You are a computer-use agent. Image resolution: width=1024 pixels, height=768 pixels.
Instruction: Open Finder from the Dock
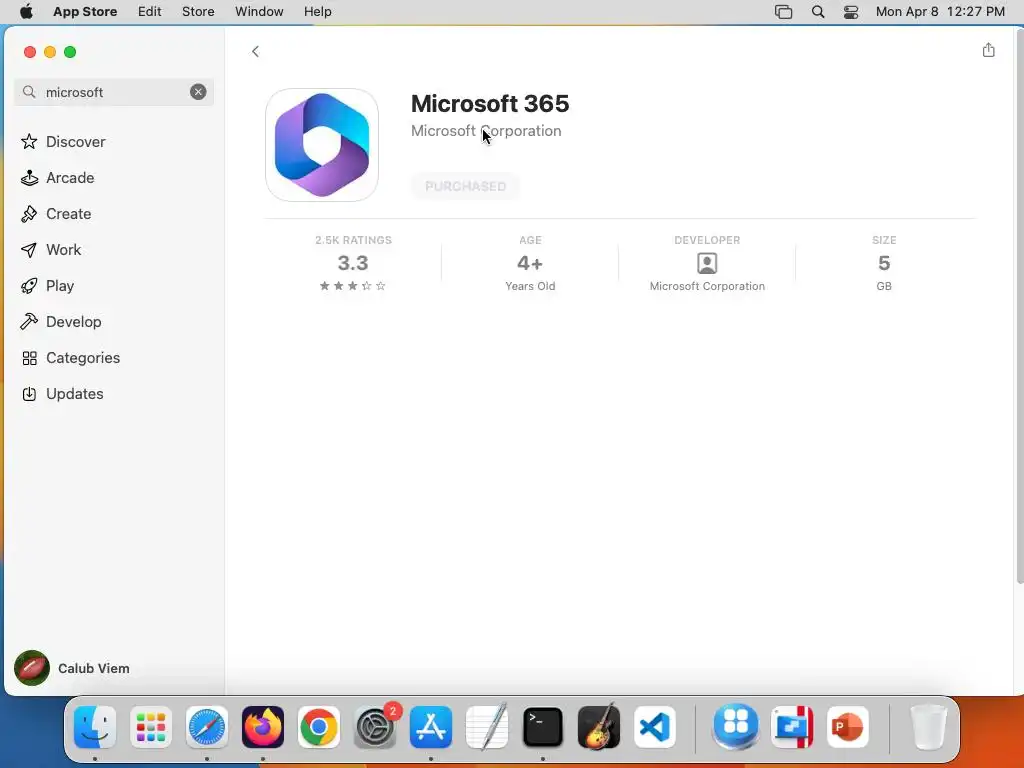tap(95, 727)
